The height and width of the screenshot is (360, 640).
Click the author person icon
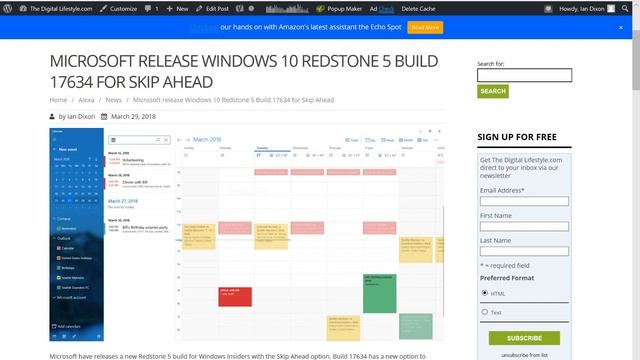(52, 117)
